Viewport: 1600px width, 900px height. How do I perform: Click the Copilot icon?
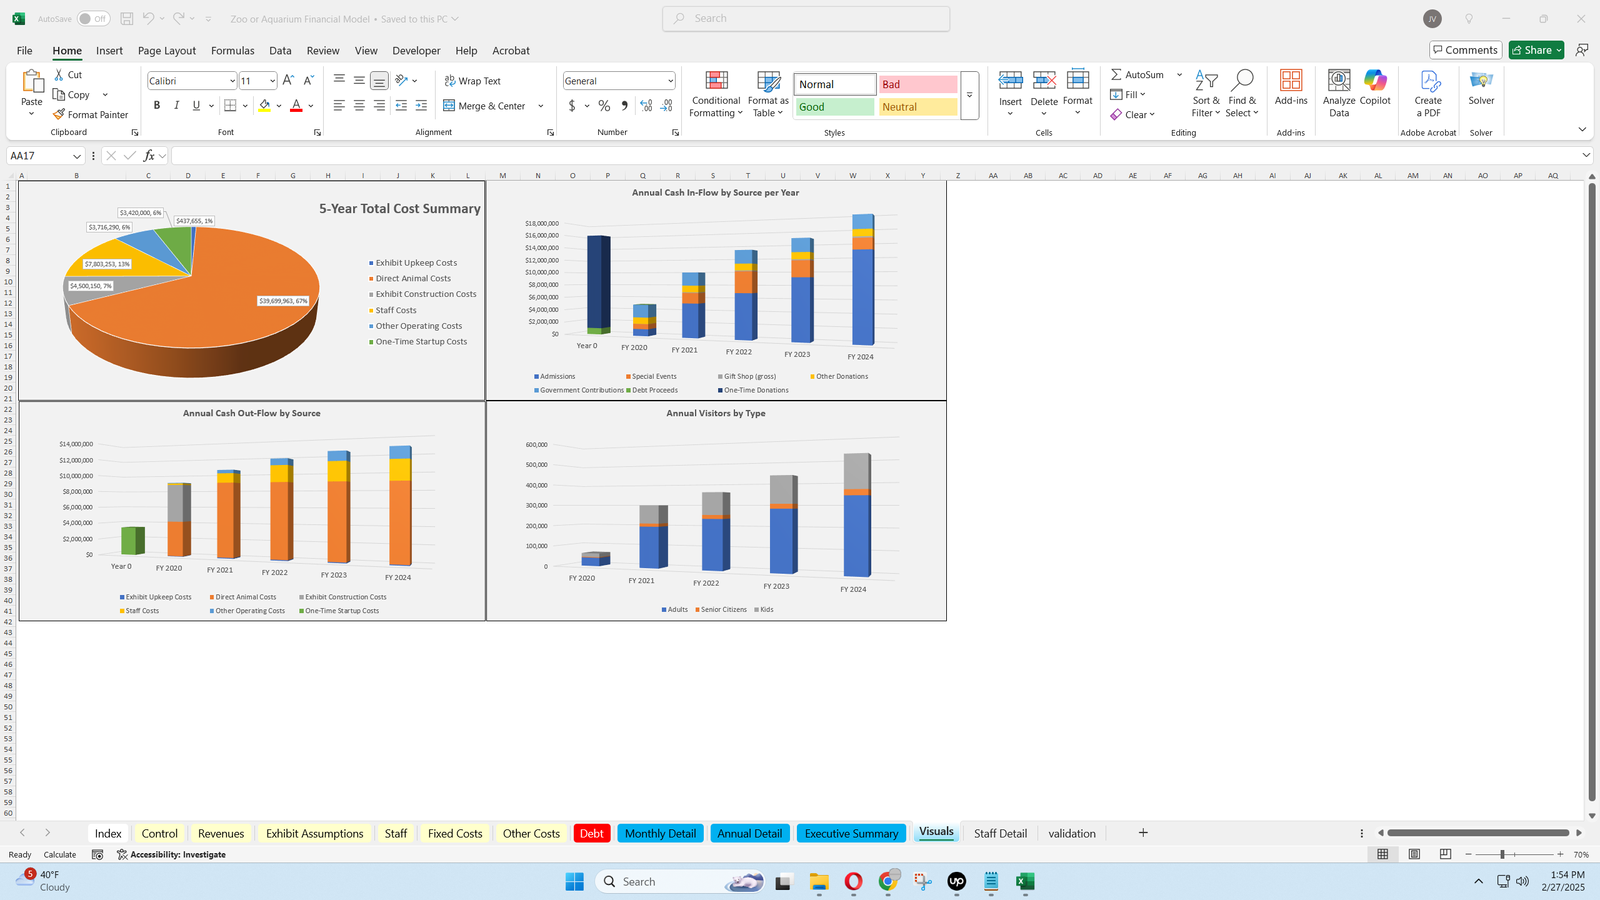pos(1375,88)
